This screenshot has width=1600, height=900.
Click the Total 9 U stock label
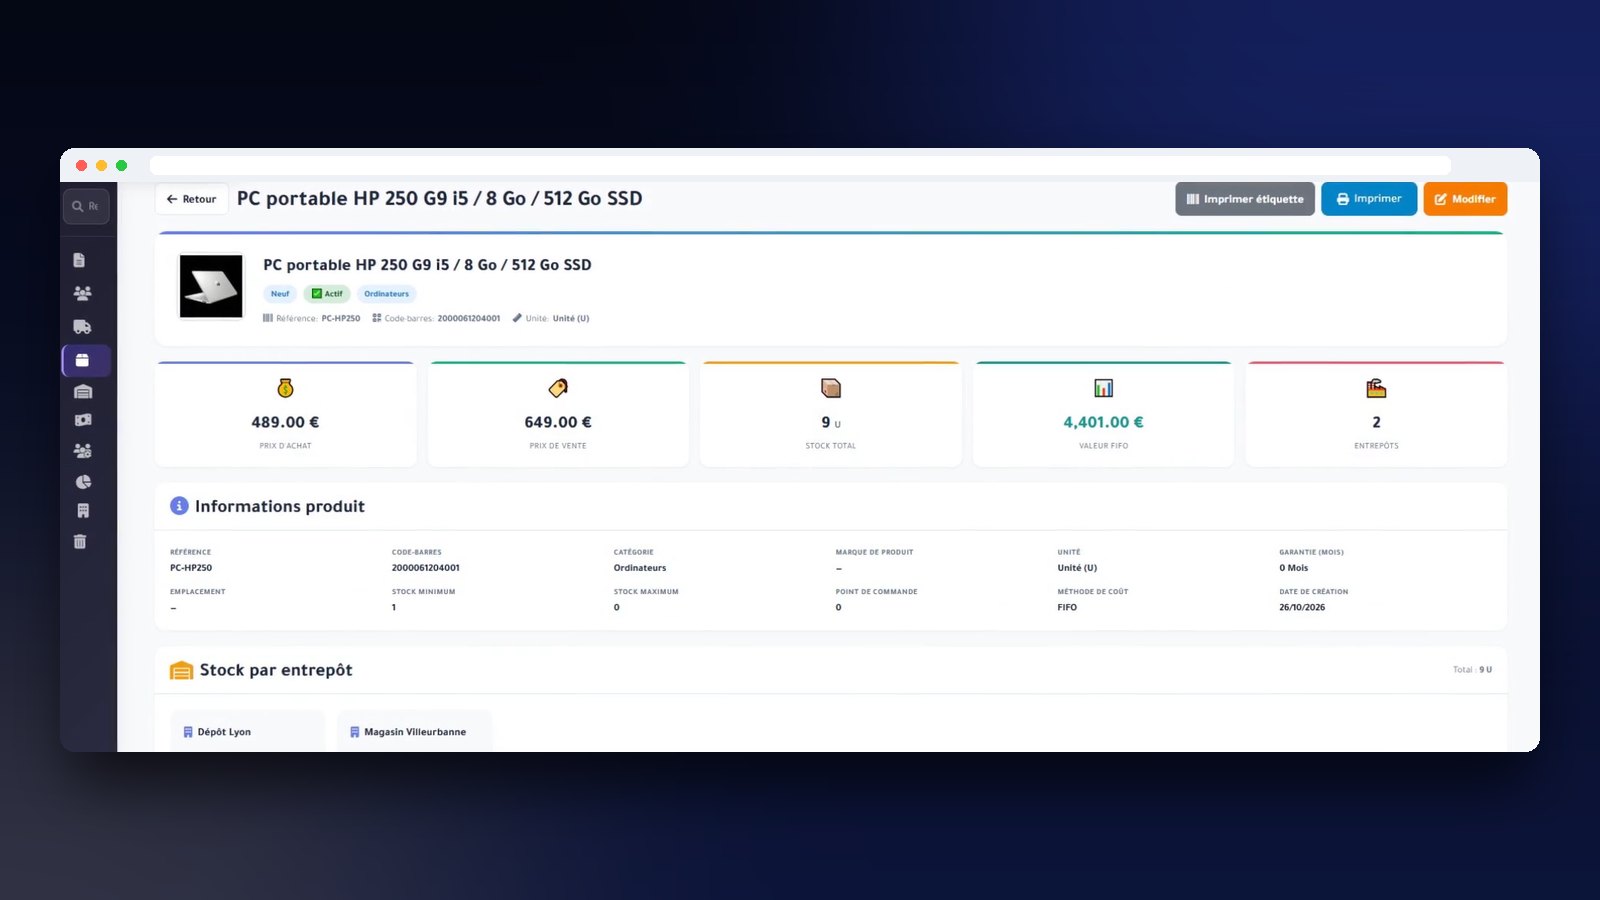1472,670
